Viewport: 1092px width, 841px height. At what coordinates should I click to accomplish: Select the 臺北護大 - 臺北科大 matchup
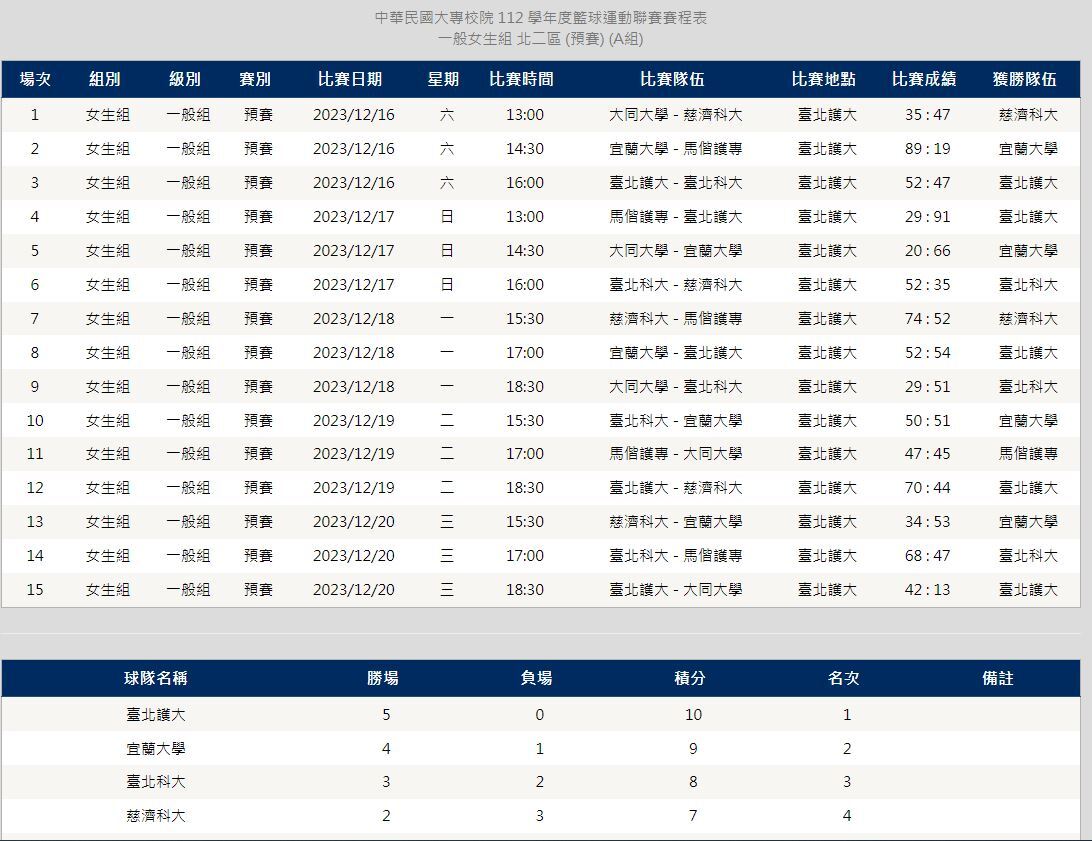(676, 183)
